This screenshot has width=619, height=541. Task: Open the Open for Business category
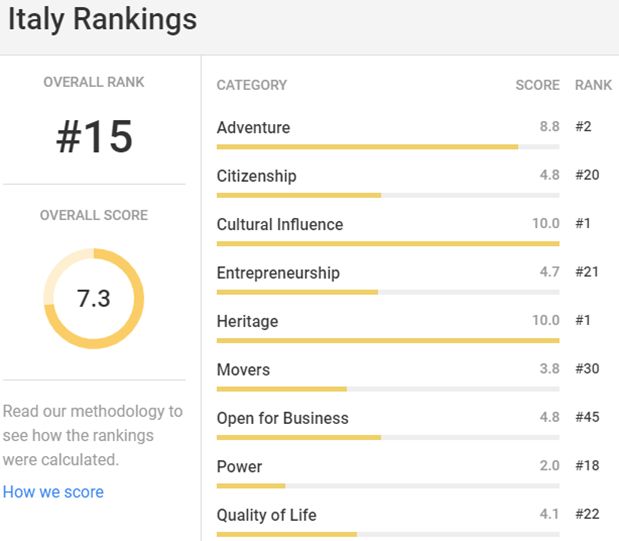pos(282,418)
